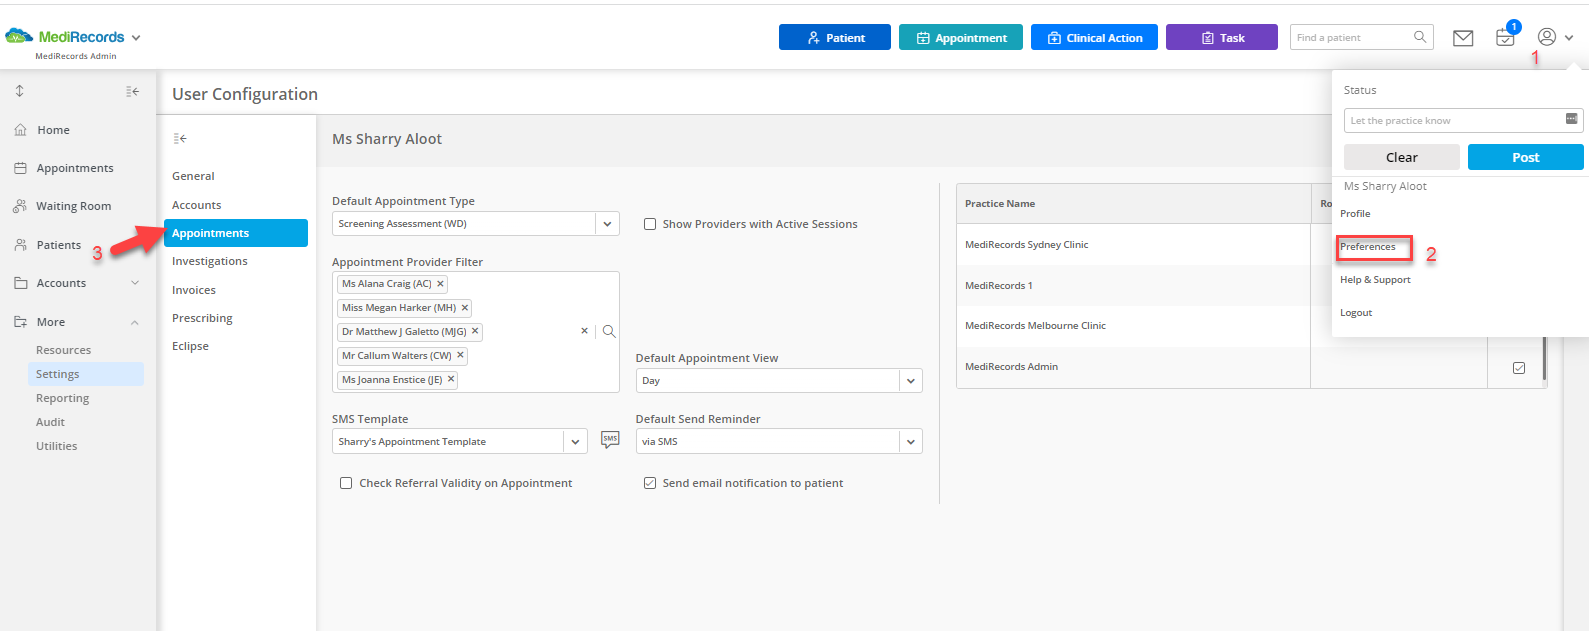
Task: Go to Patients in the main sidebar
Action: [x=59, y=245]
